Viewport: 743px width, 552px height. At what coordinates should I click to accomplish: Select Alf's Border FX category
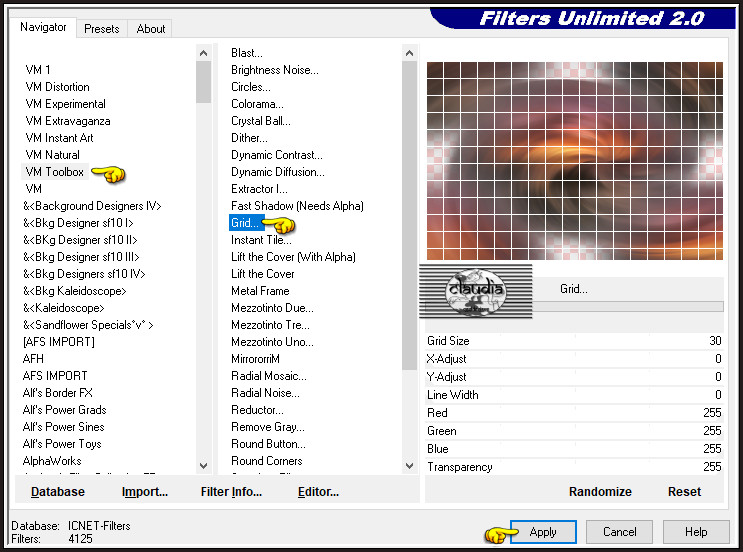point(58,393)
